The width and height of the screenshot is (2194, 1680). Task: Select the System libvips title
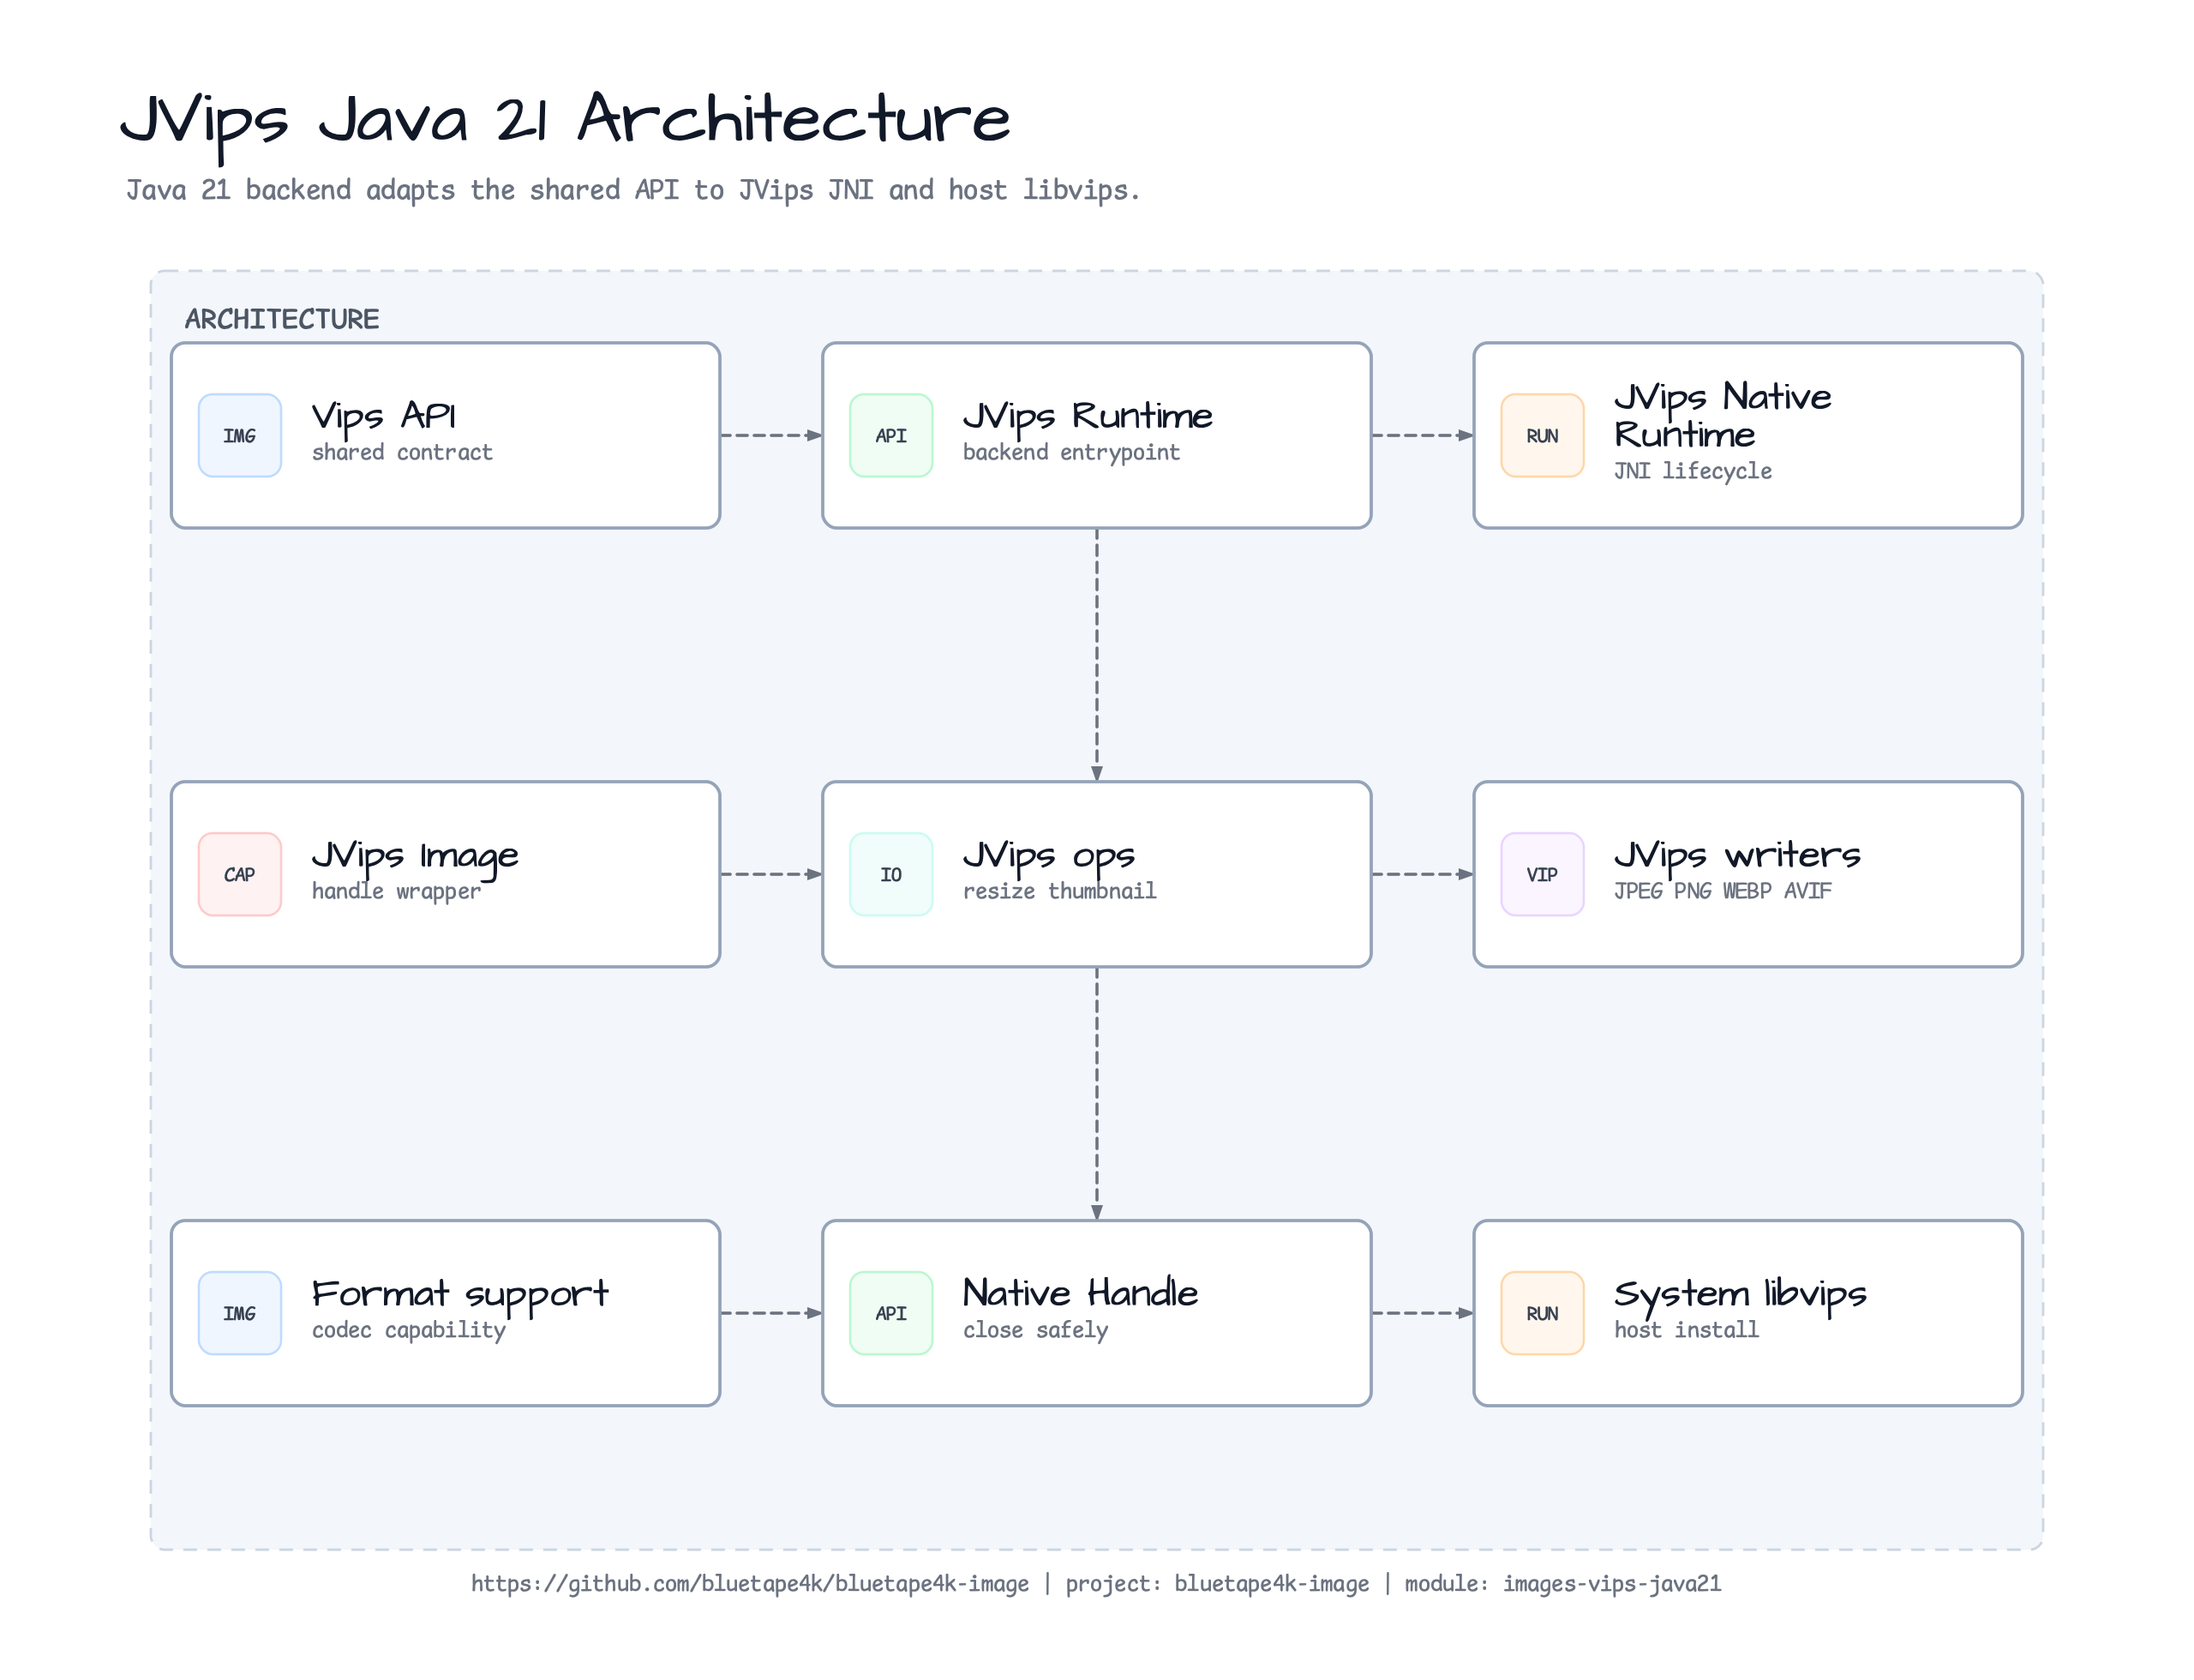click(1740, 1295)
